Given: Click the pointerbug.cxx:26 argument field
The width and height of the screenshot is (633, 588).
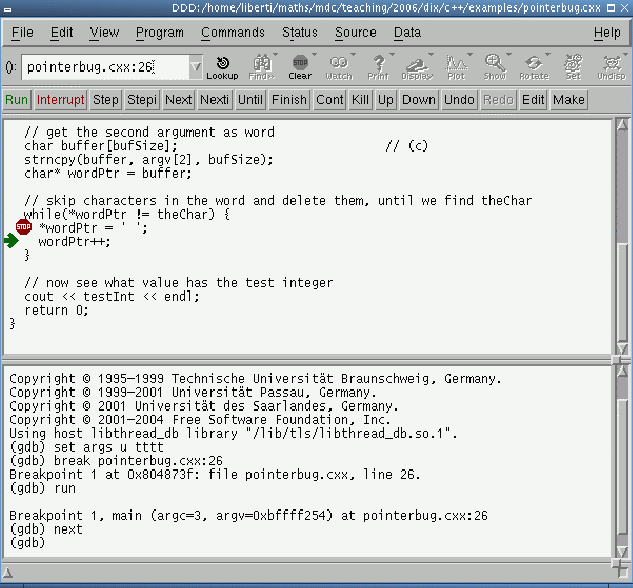Looking at the screenshot, I should click(105, 67).
